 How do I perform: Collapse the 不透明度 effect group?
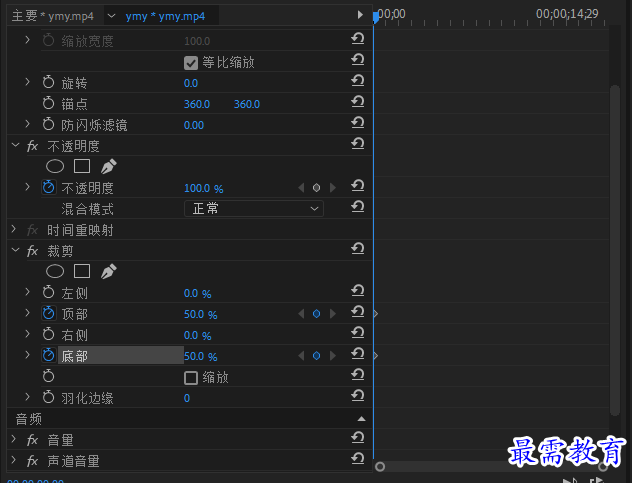15,145
